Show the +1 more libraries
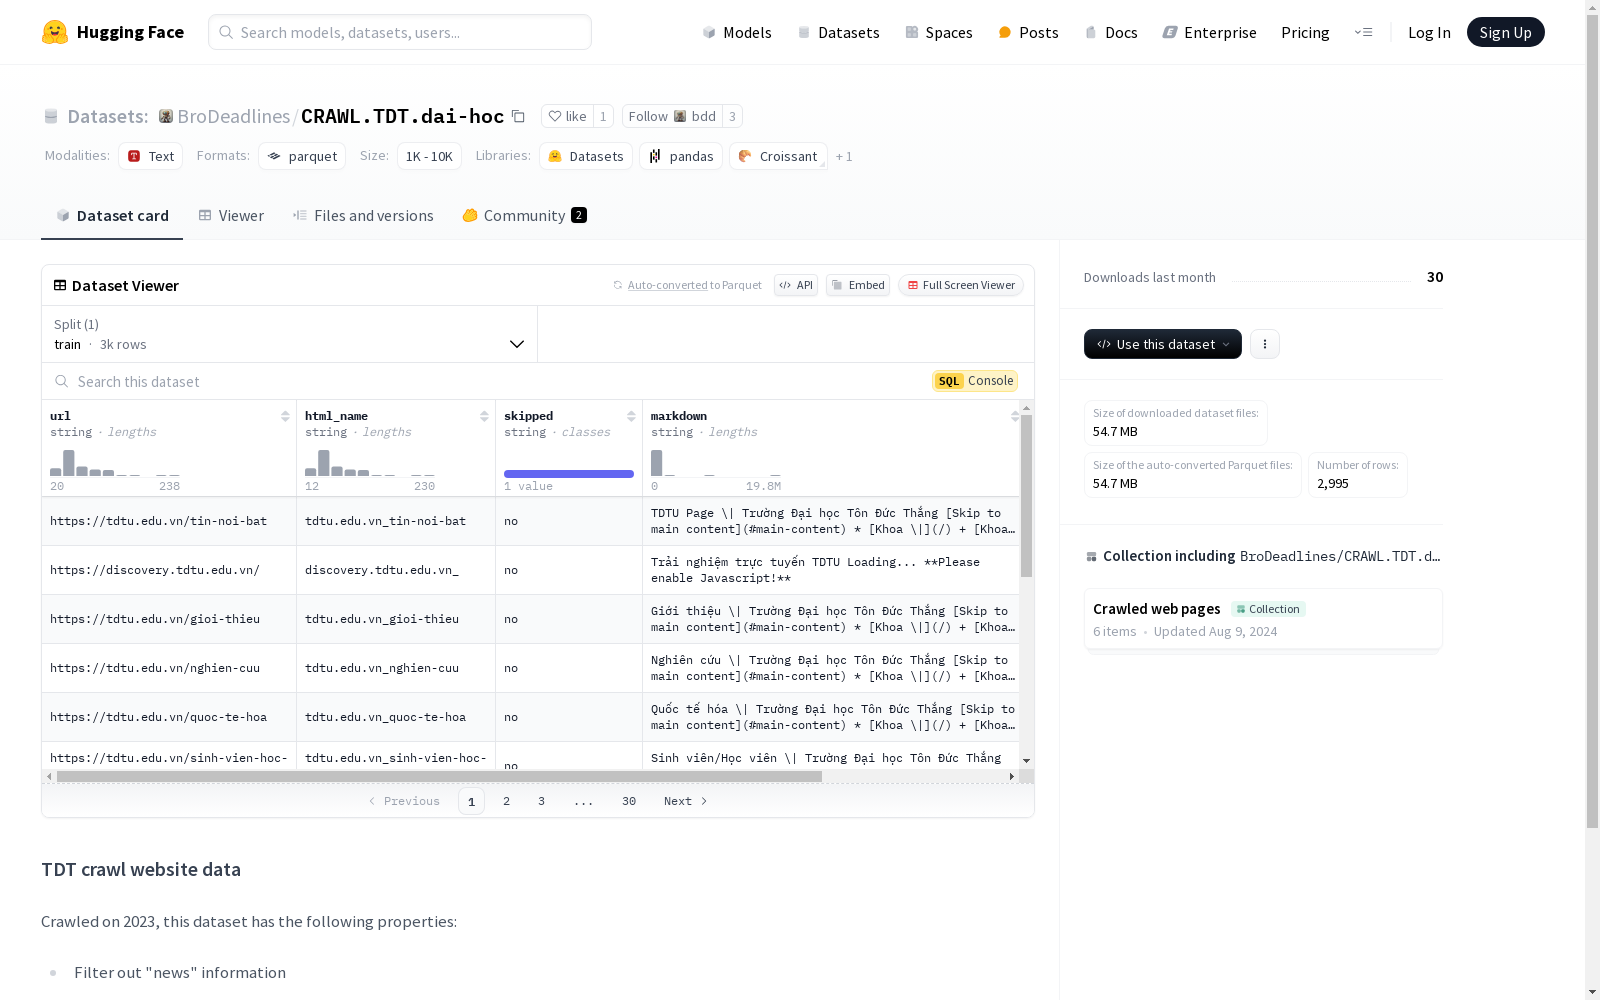Image resolution: width=1600 pixels, height=1000 pixels. pos(844,156)
